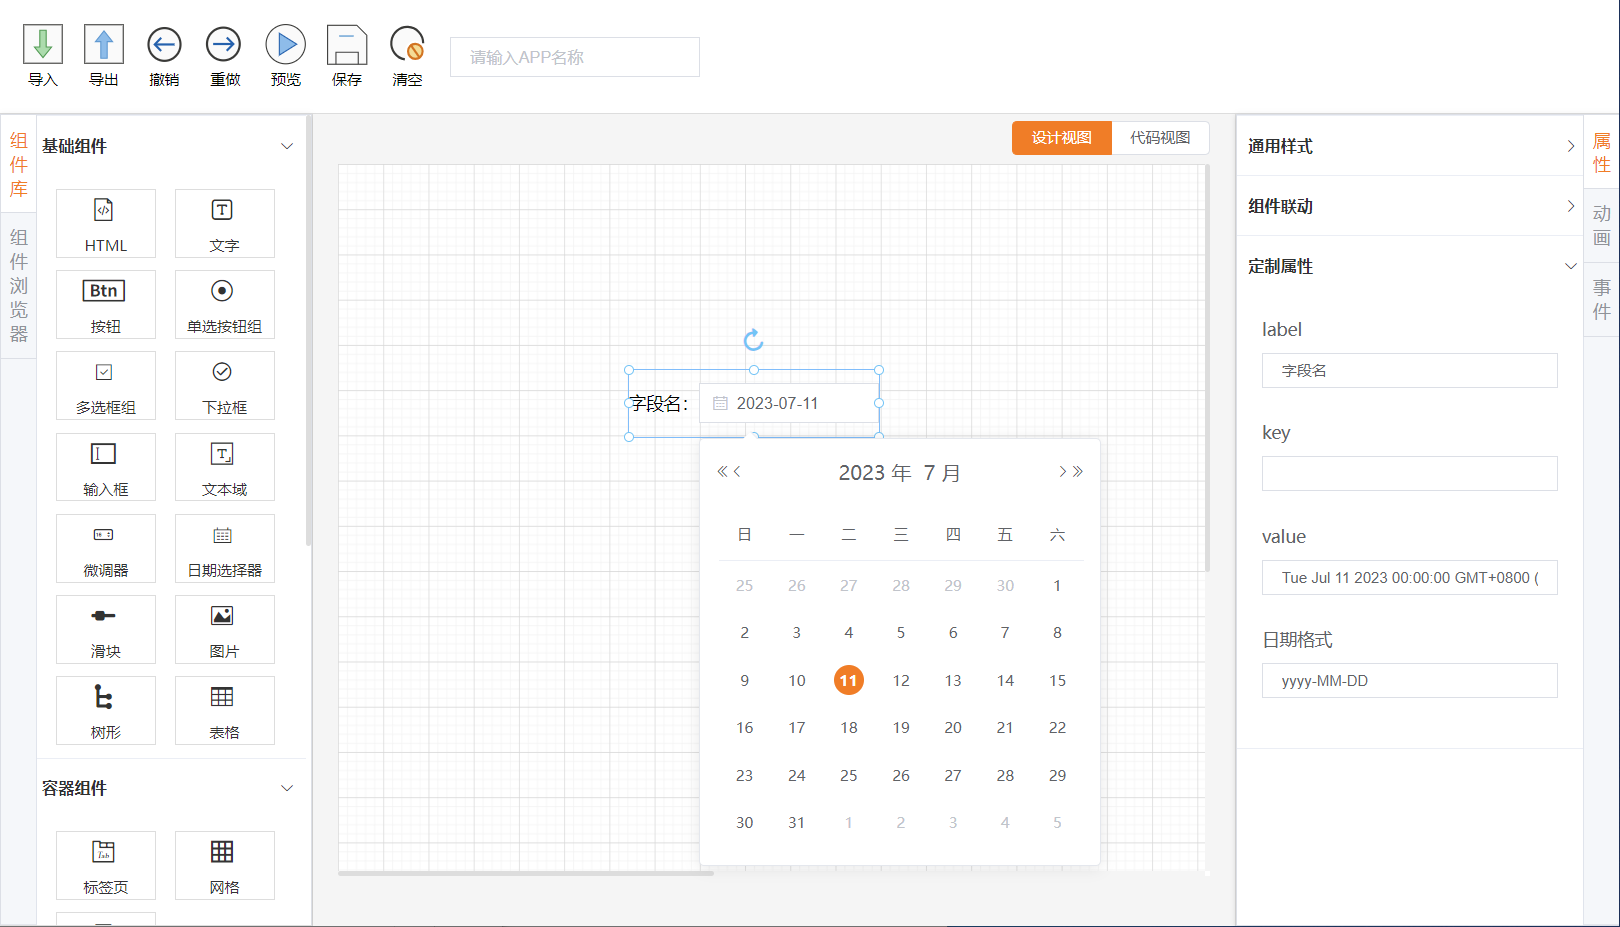
Task: Pick date 23 in the calendar
Action: point(745,775)
